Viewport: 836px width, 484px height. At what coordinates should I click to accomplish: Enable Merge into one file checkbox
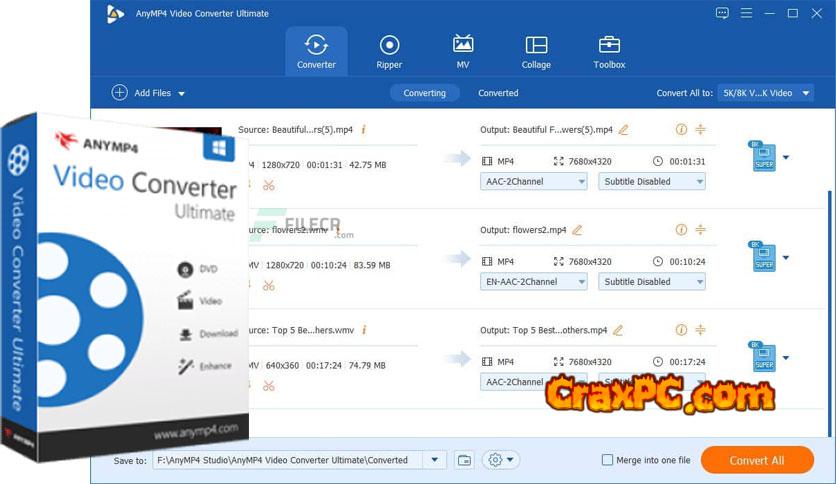(607, 460)
